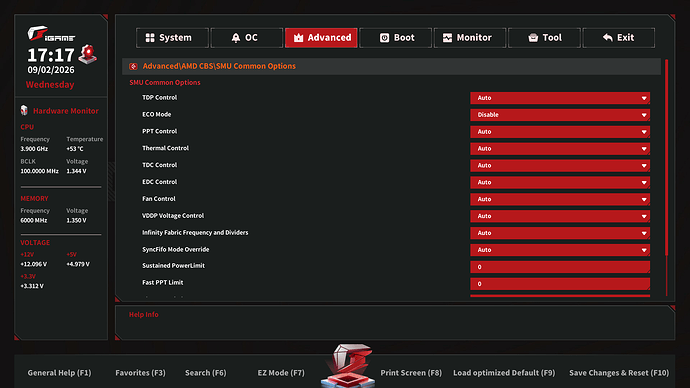Click the System tab grid icon

coord(150,38)
